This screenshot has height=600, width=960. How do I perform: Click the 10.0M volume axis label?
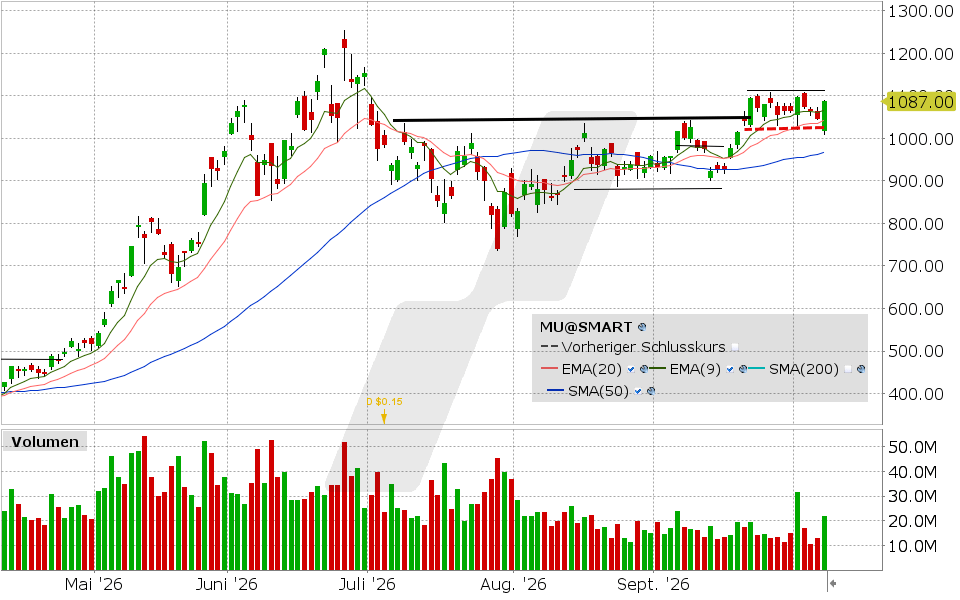(912, 546)
